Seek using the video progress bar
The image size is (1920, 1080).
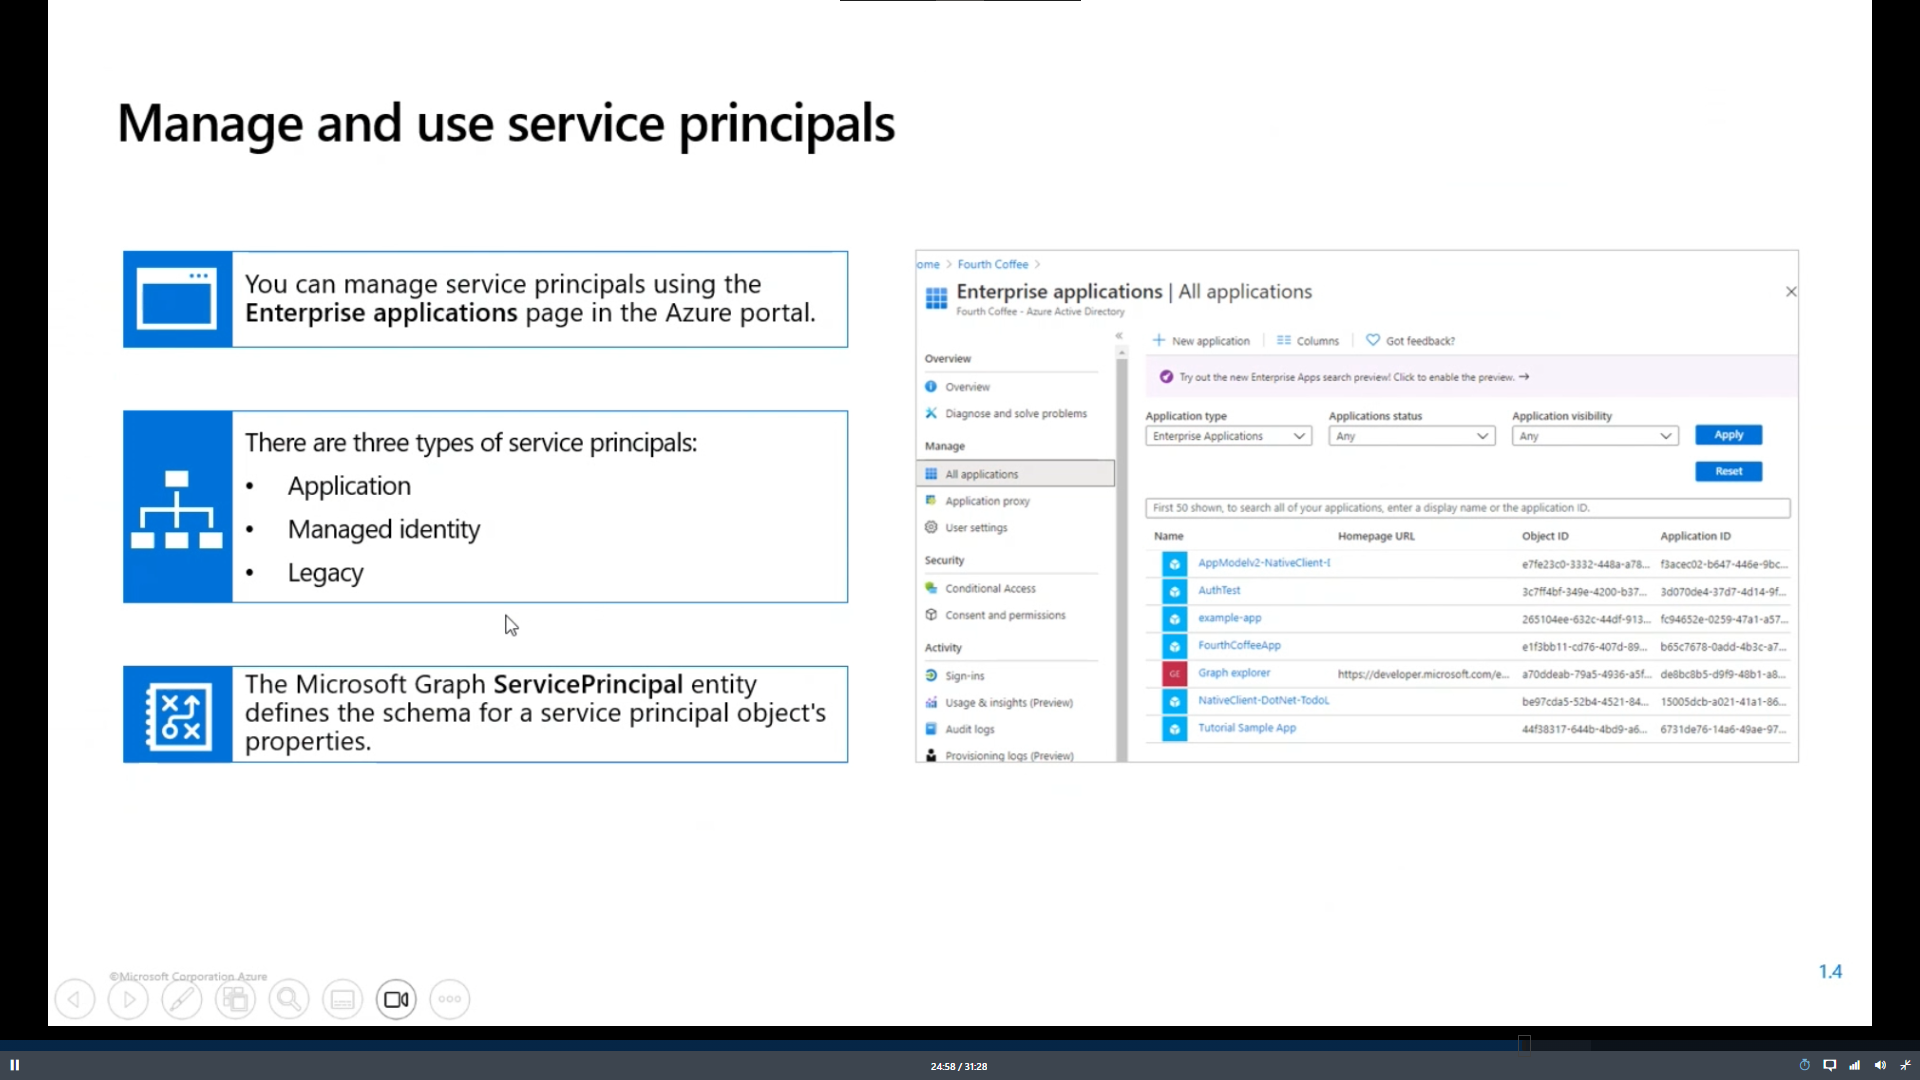click(960, 1044)
